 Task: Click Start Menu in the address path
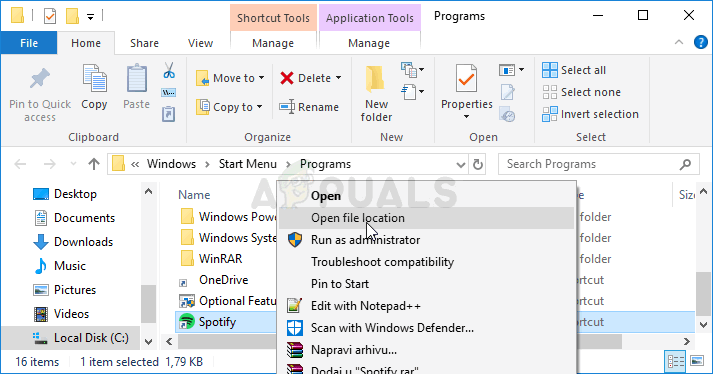tap(247, 164)
